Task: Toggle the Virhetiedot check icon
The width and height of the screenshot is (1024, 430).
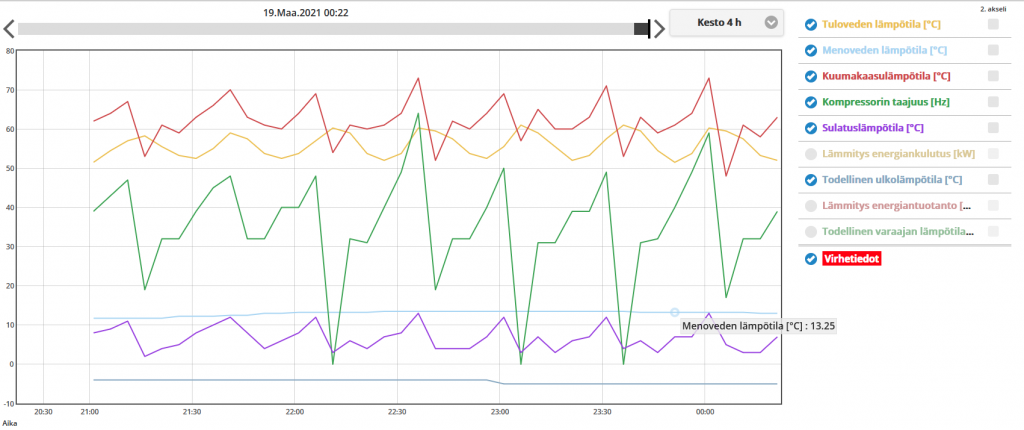Action: (811, 259)
